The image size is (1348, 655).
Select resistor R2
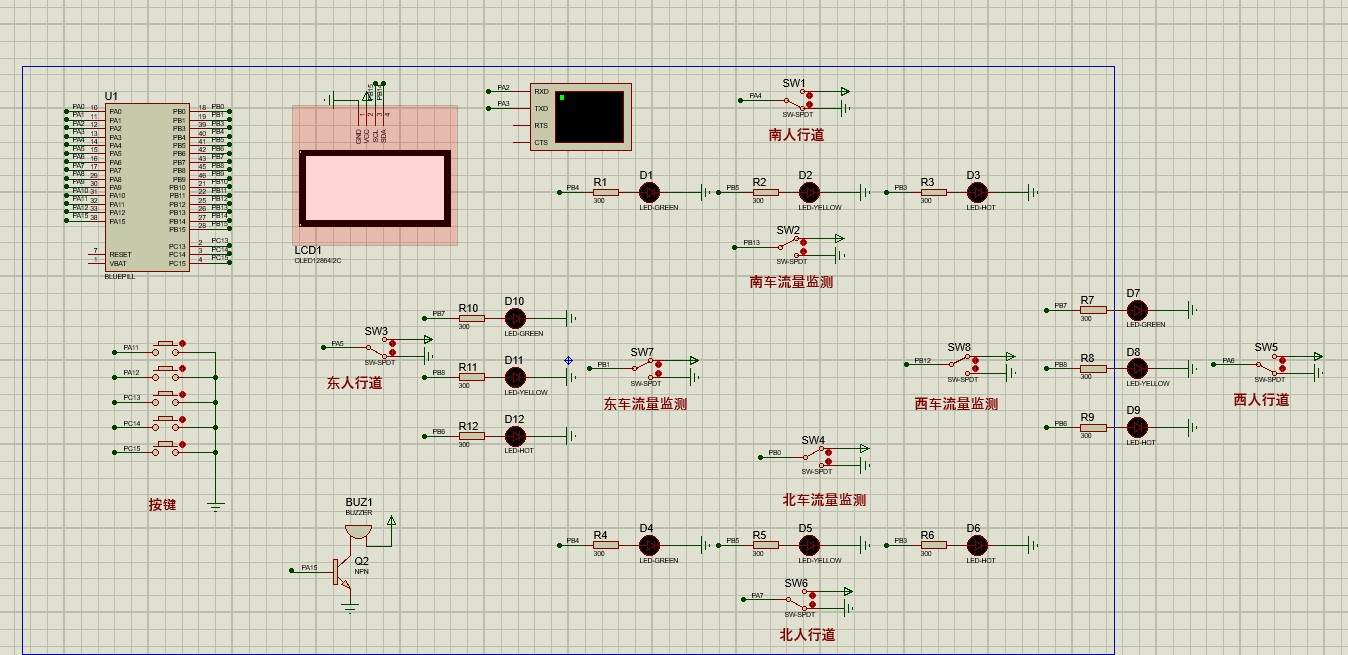coord(764,192)
